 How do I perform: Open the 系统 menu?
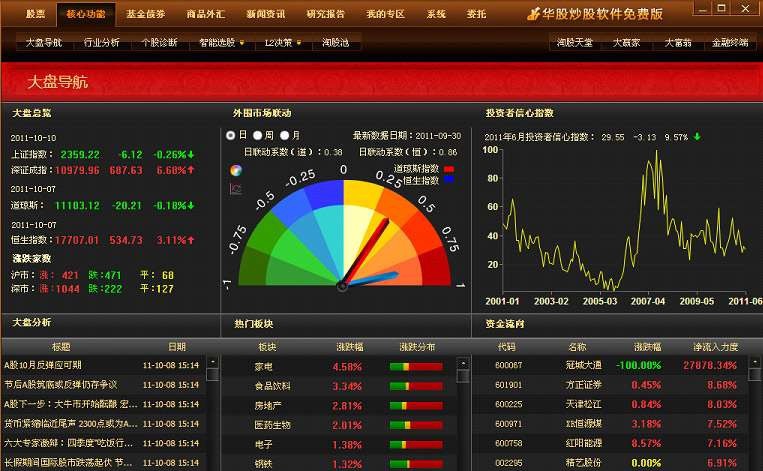coord(436,14)
